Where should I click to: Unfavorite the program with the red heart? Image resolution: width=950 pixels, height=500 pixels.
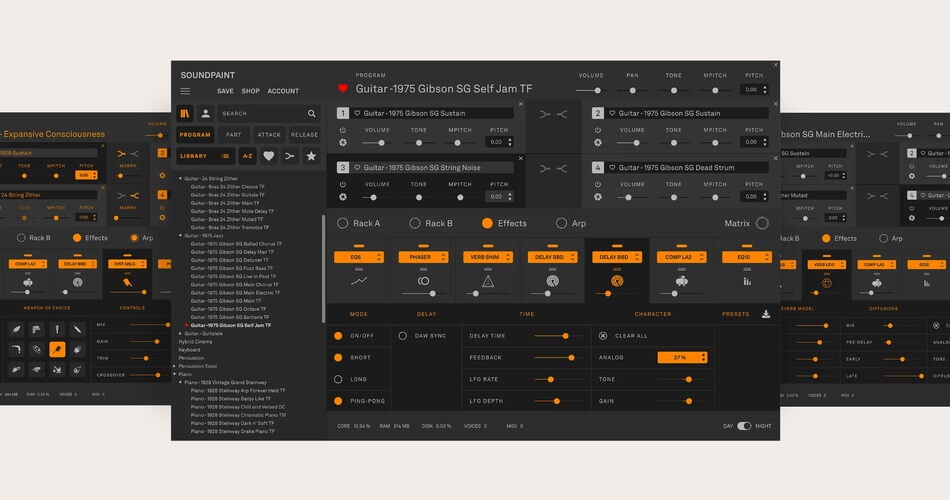tap(342, 88)
